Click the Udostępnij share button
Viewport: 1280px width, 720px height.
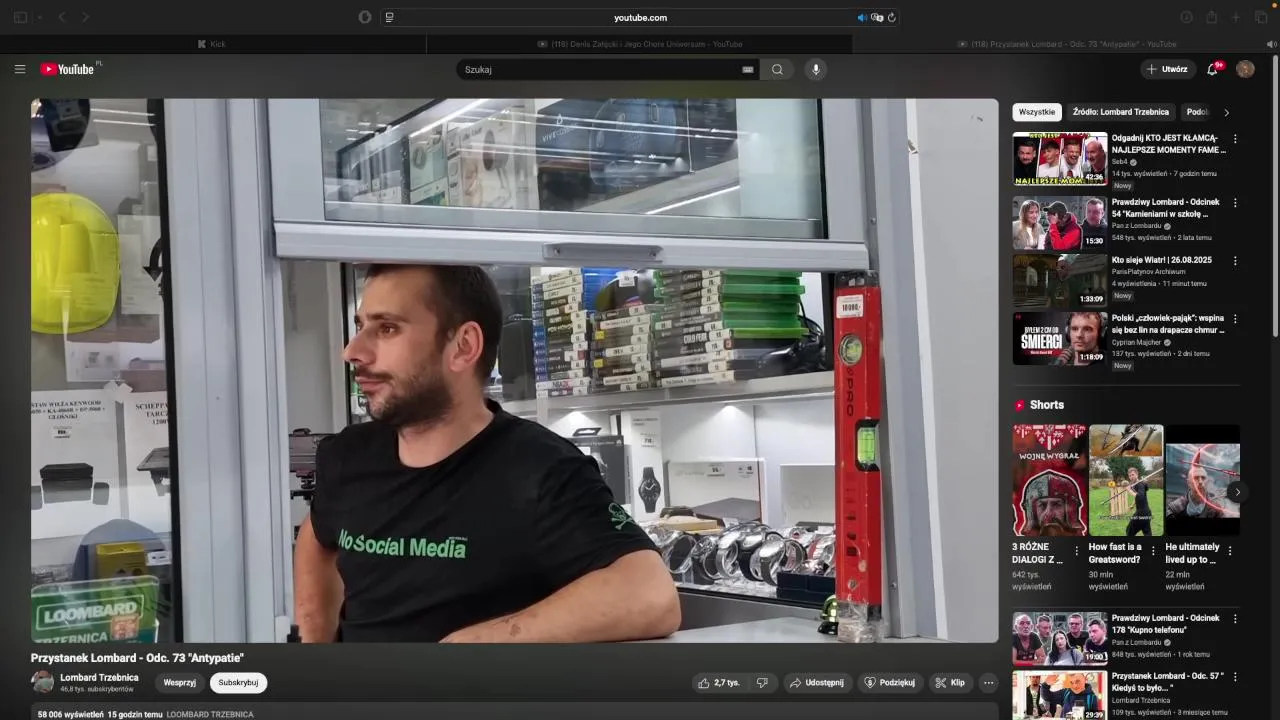point(817,683)
